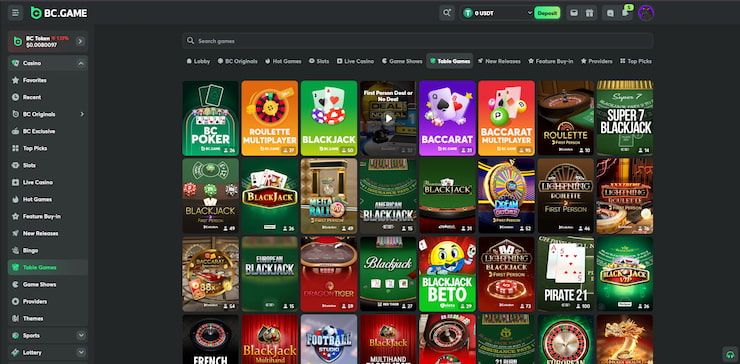This screenshot has height=364, width=740.
Task: Open the Lightning Roulette First Person tile
Action: pyautogui.click(x=565, y=196)
